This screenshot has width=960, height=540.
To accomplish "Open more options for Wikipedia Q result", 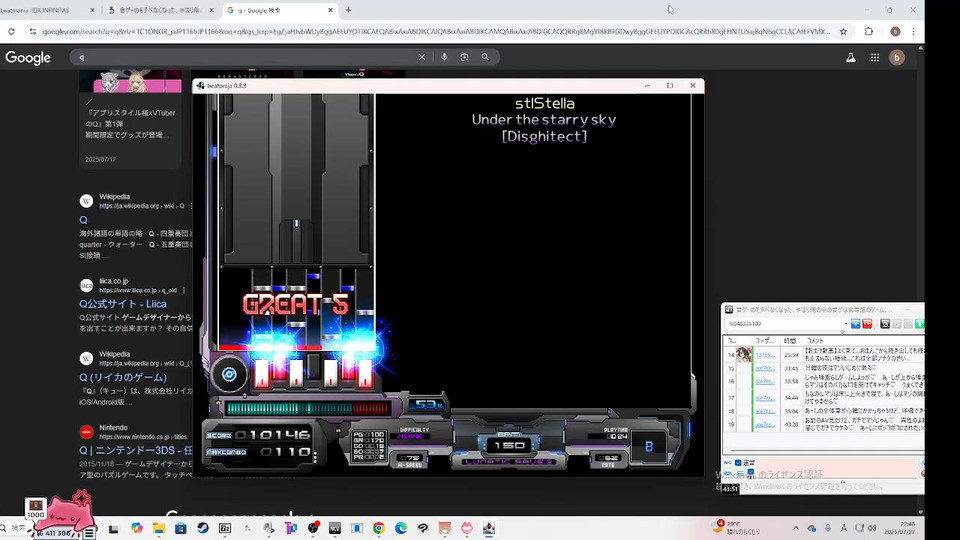I will (x=190, y=206).
